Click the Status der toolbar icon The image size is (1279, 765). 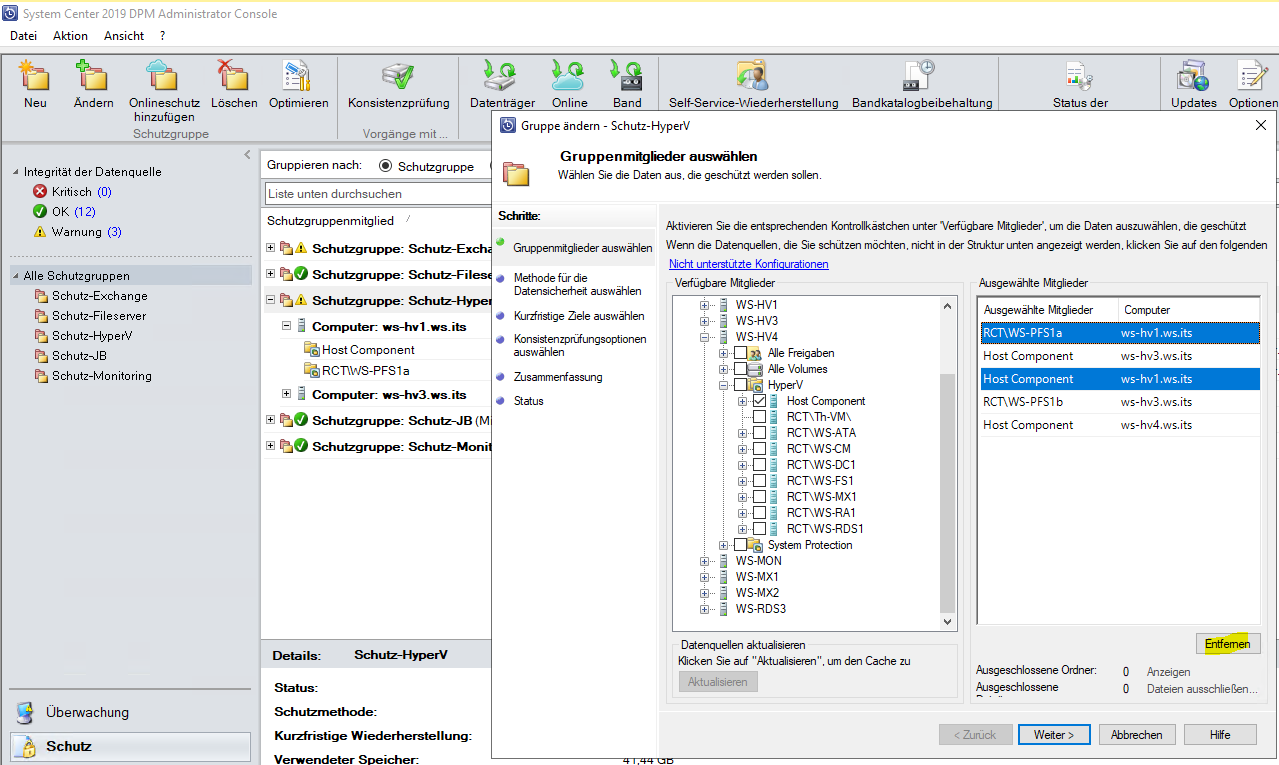[1080, 77]
